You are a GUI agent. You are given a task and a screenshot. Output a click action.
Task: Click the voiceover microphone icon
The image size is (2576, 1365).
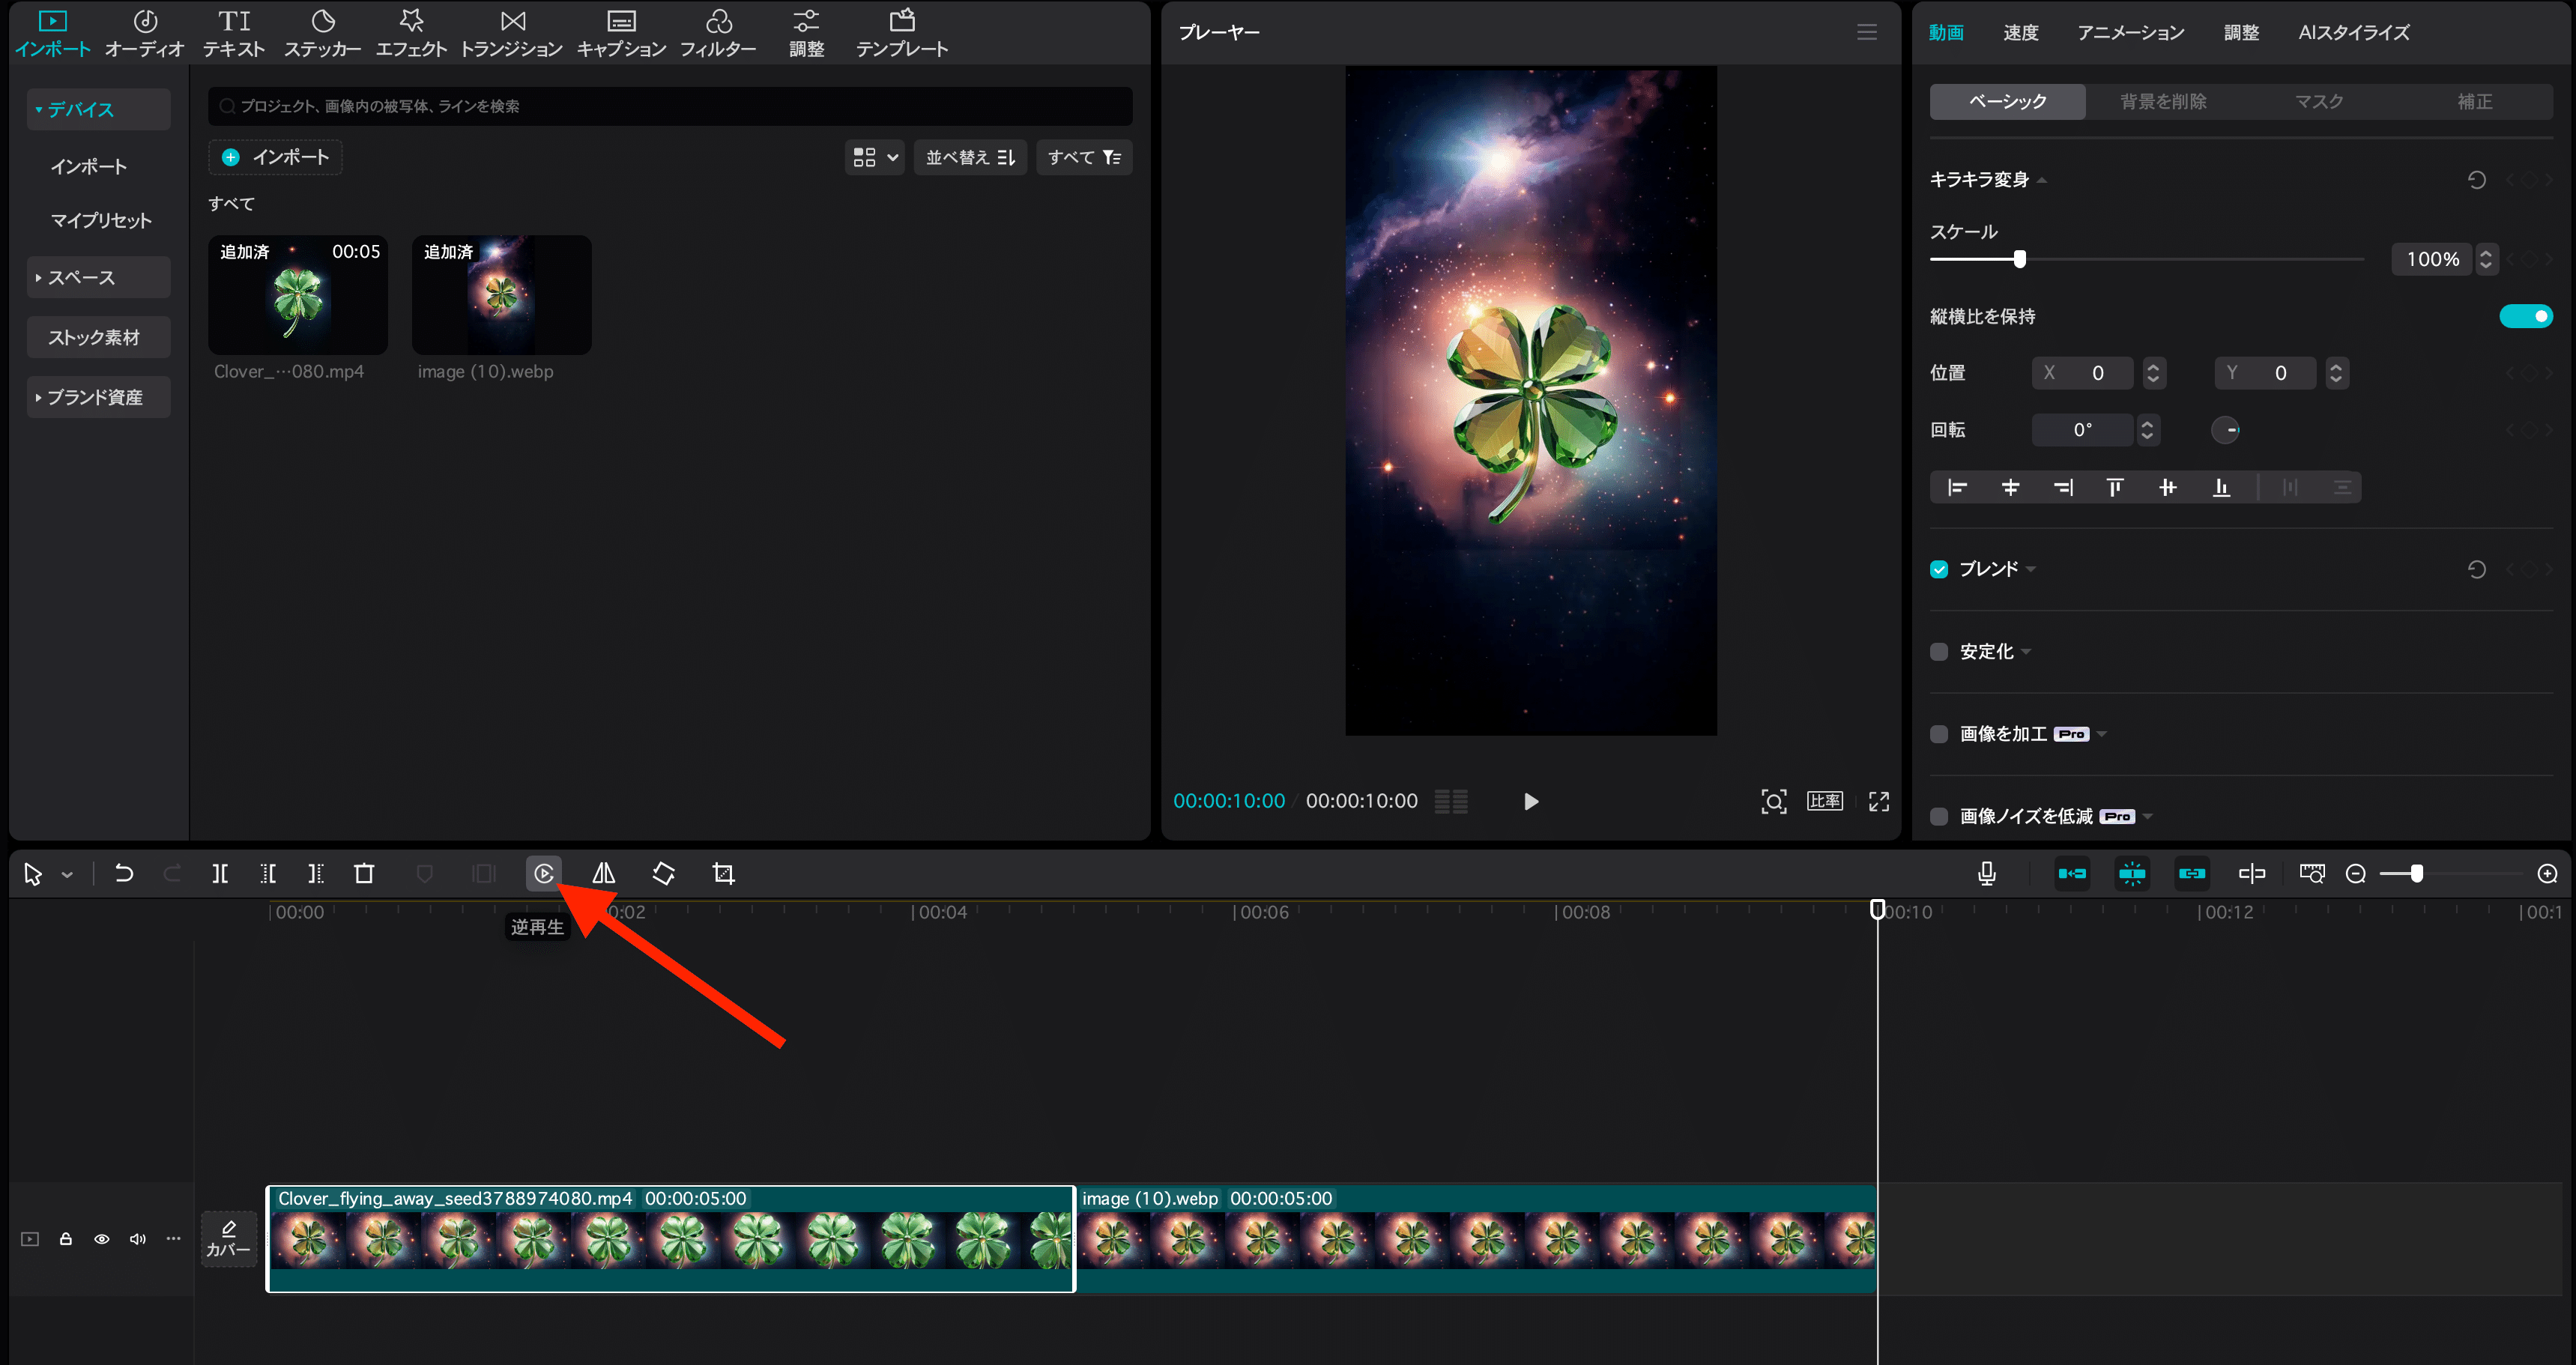(x=1986, y=873)
